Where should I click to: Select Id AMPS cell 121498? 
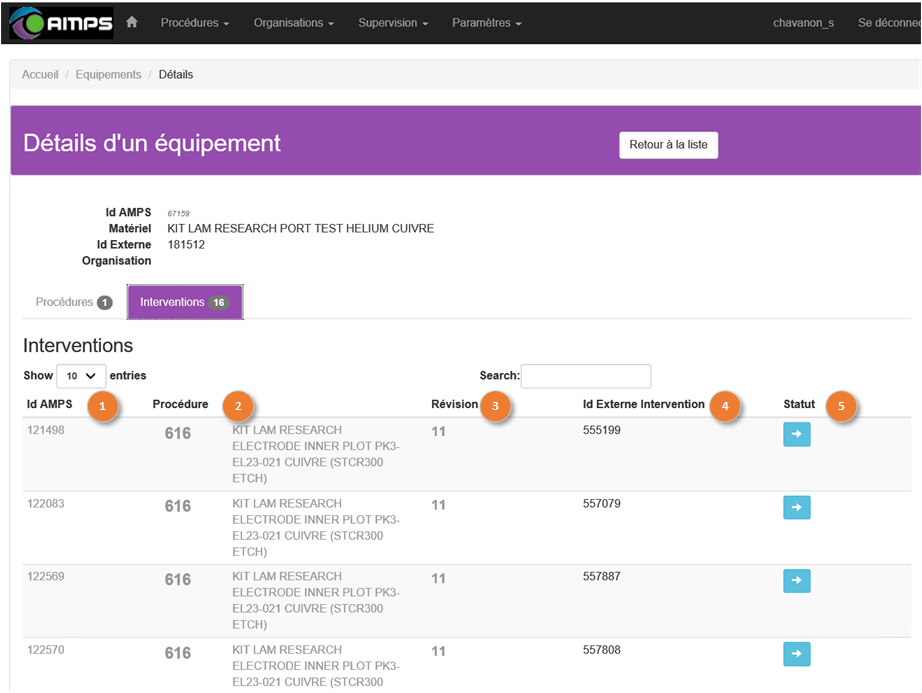pyautogui.click(x=46, y=430)
